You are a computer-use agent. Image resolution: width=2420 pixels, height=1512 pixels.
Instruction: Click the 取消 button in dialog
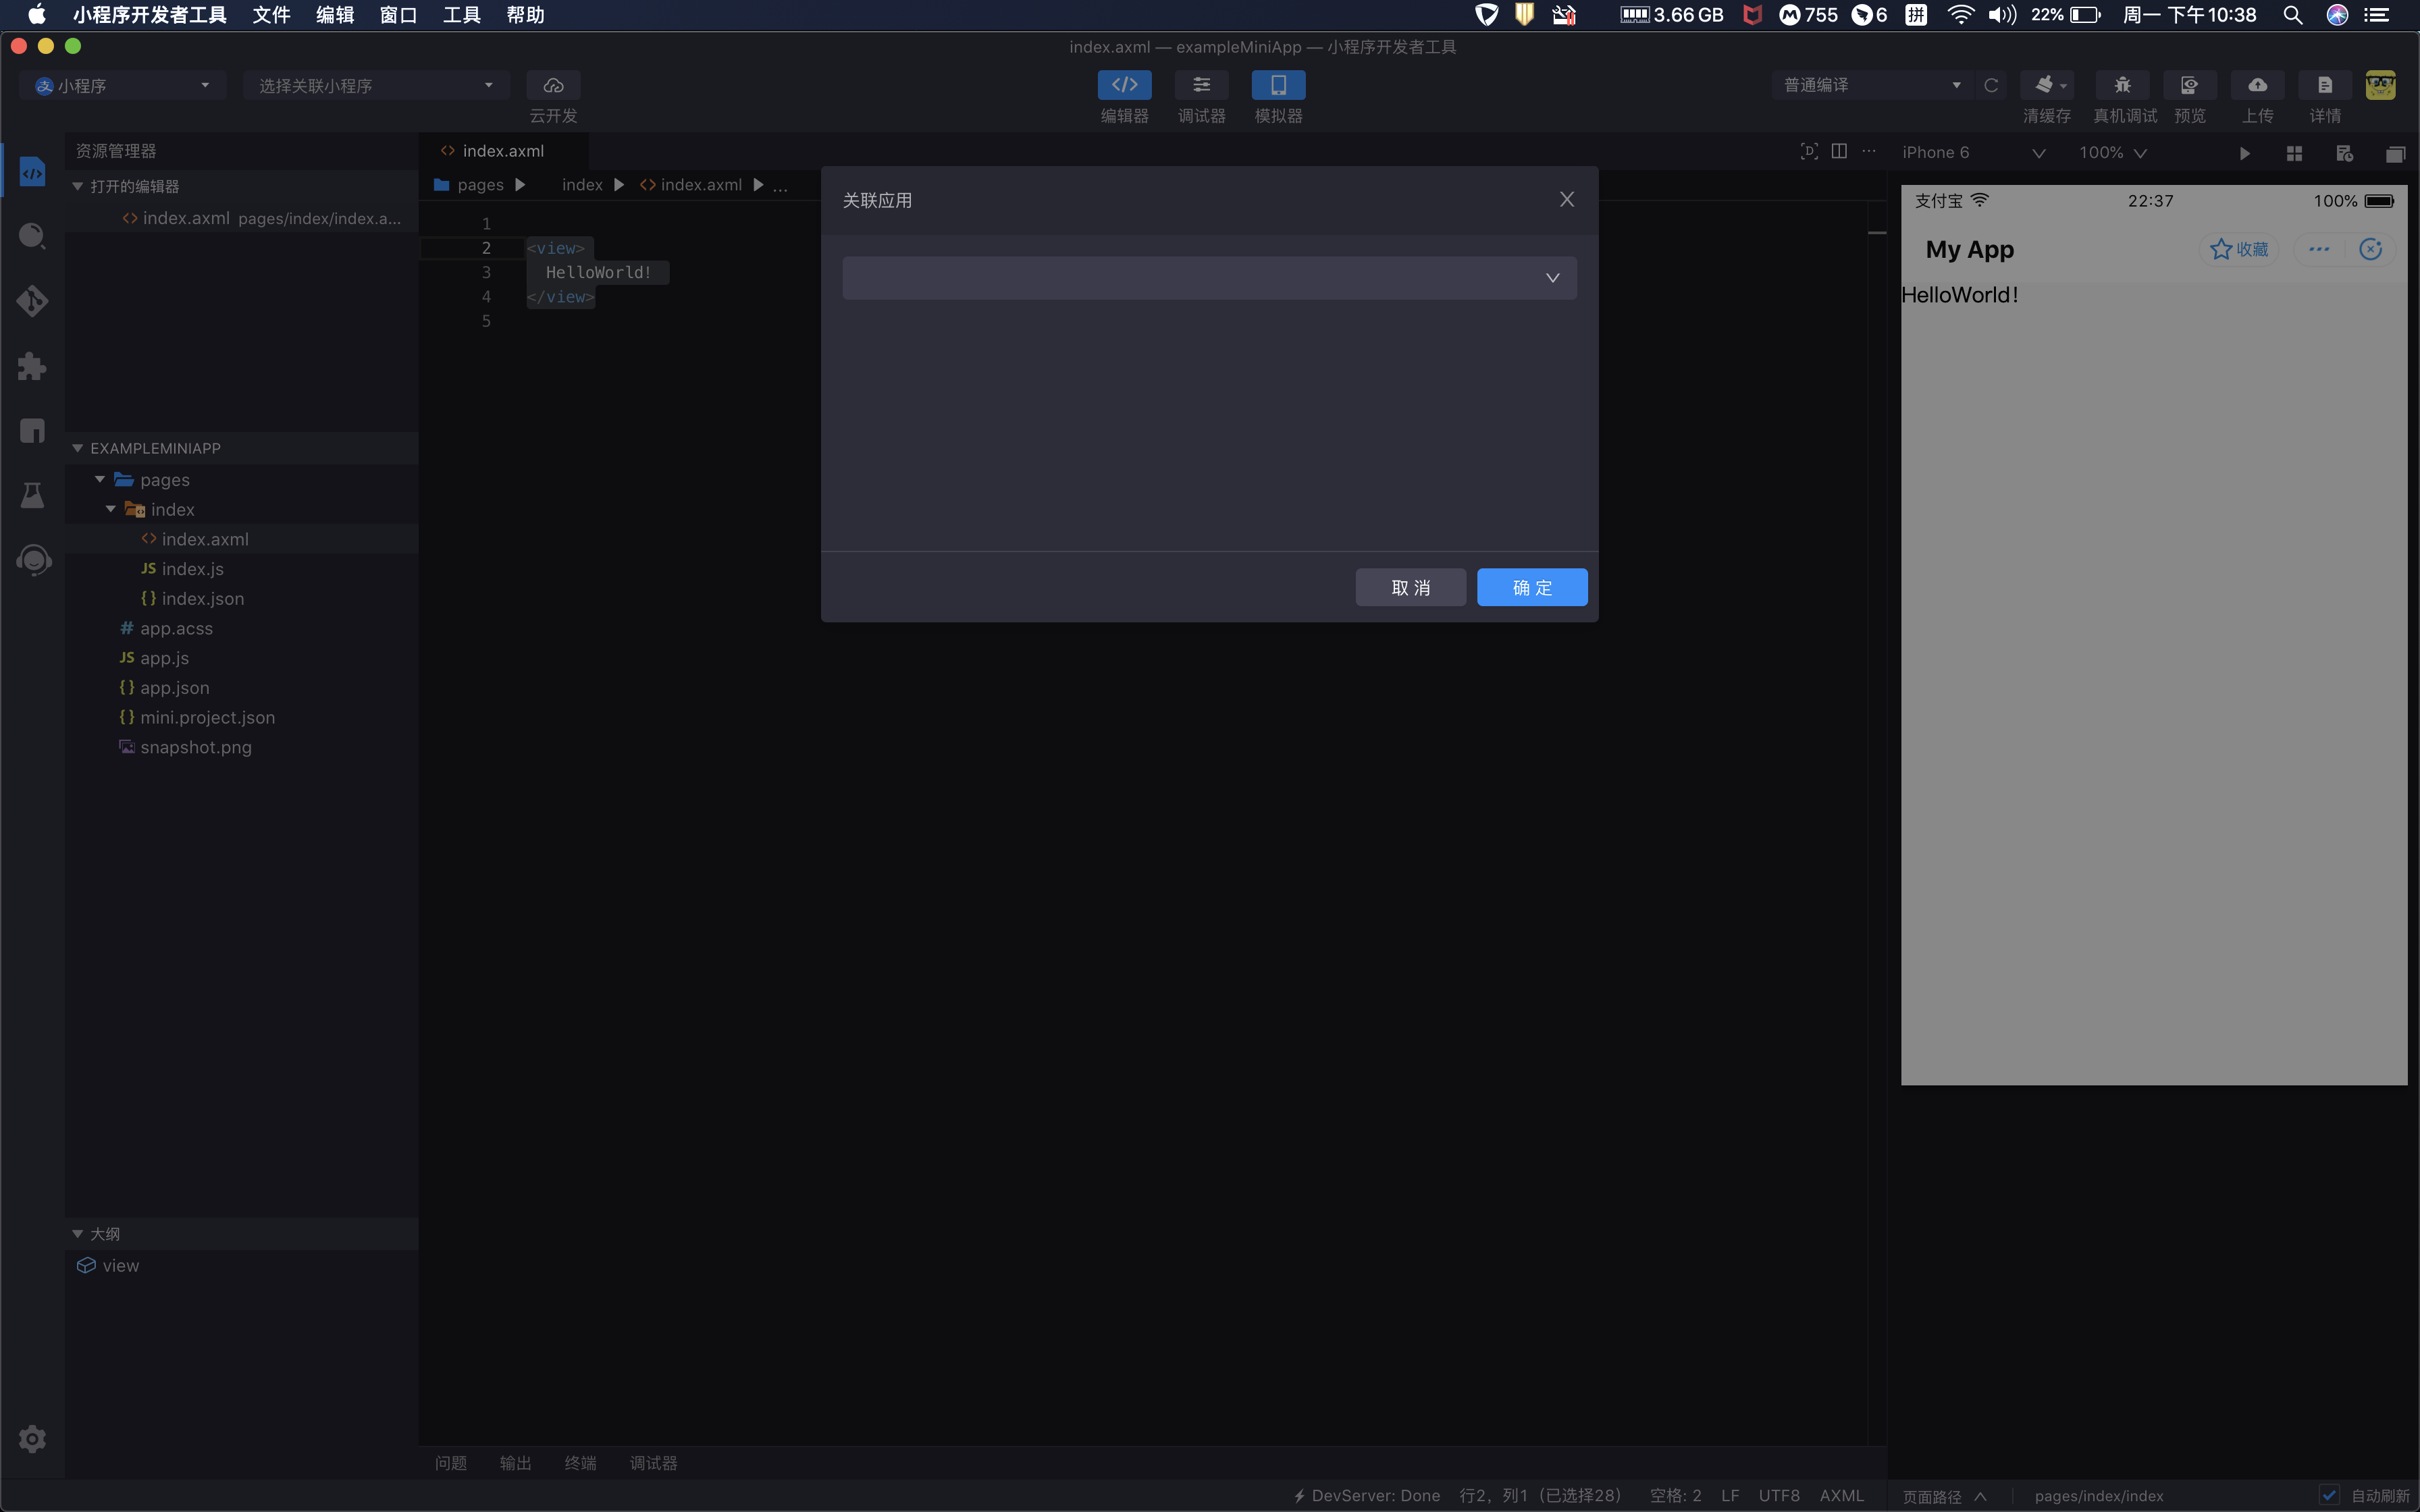1410,588
